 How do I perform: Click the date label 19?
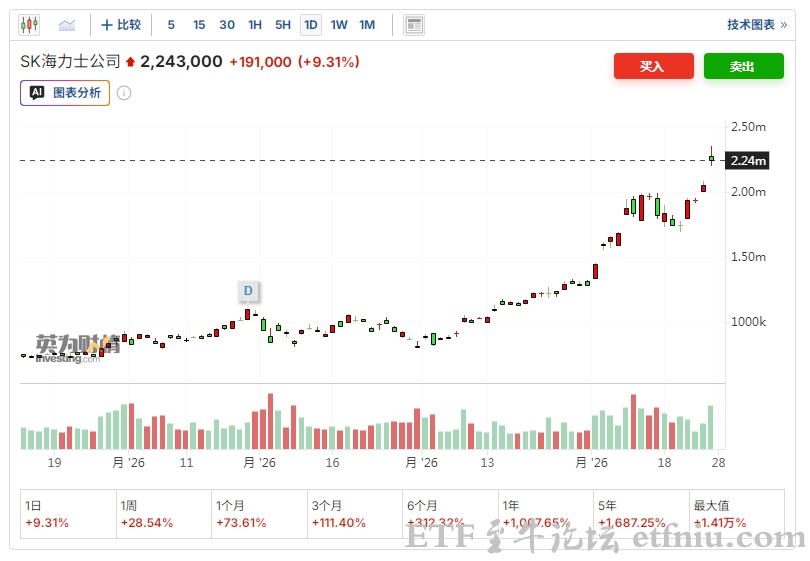[x=54, y=462]
